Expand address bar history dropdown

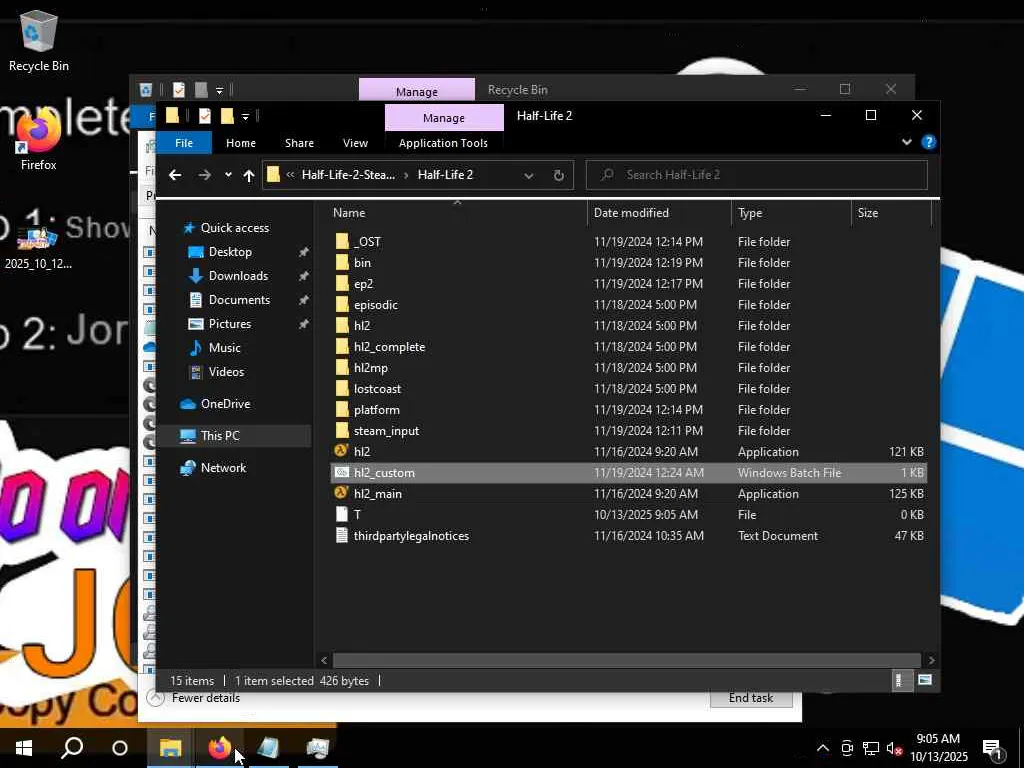[528, 175]
